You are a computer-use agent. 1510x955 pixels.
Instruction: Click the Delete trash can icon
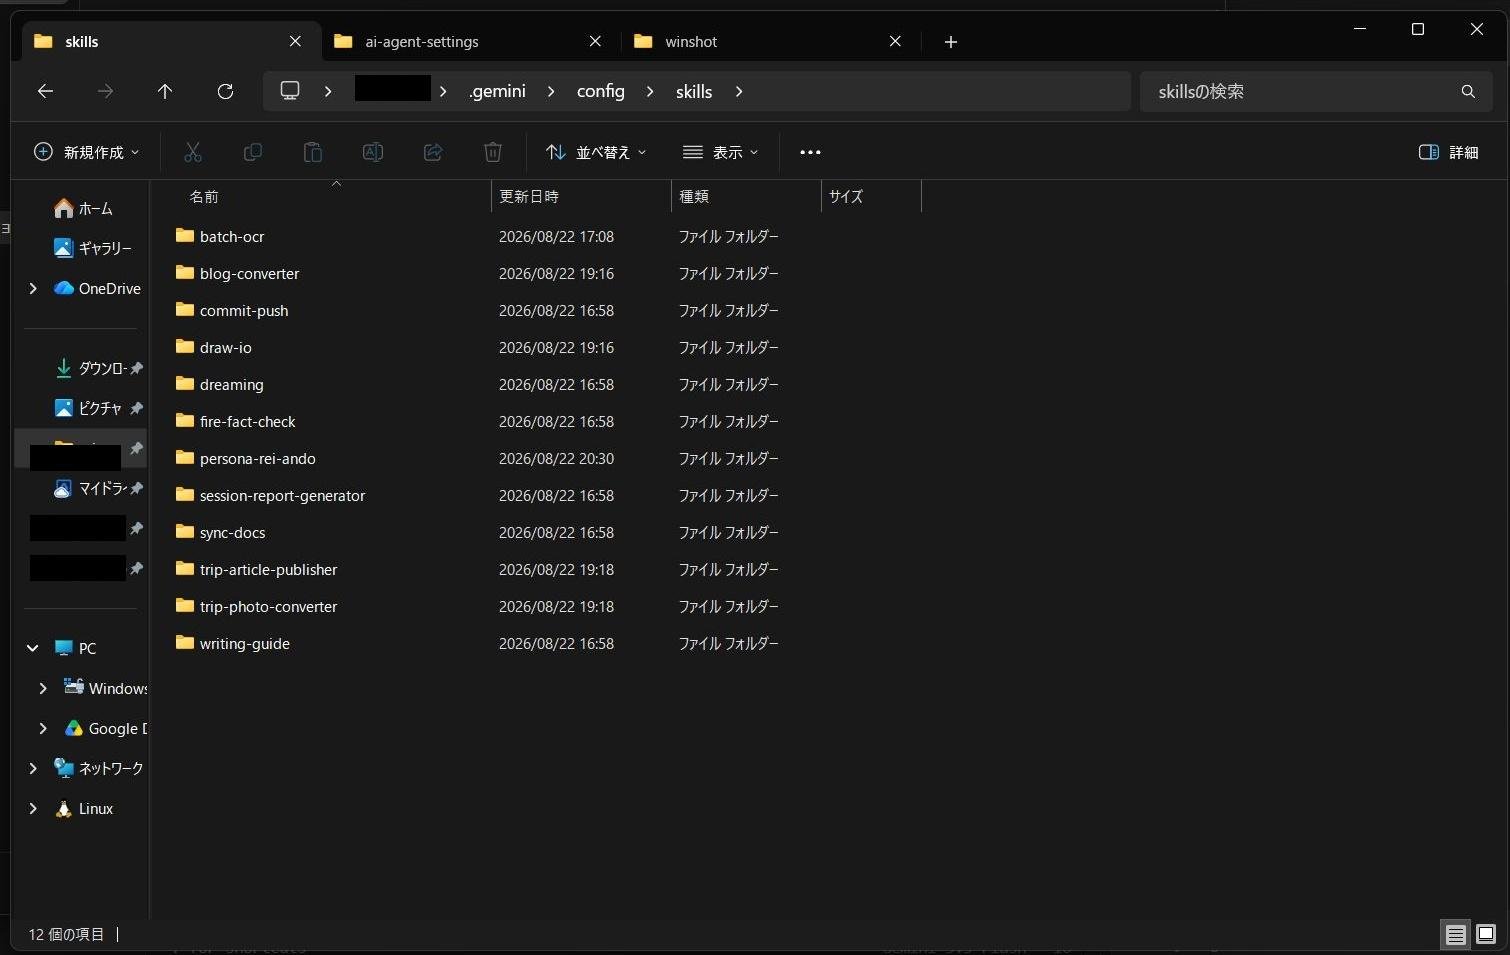pyautogui.click(x=493, y=152)
